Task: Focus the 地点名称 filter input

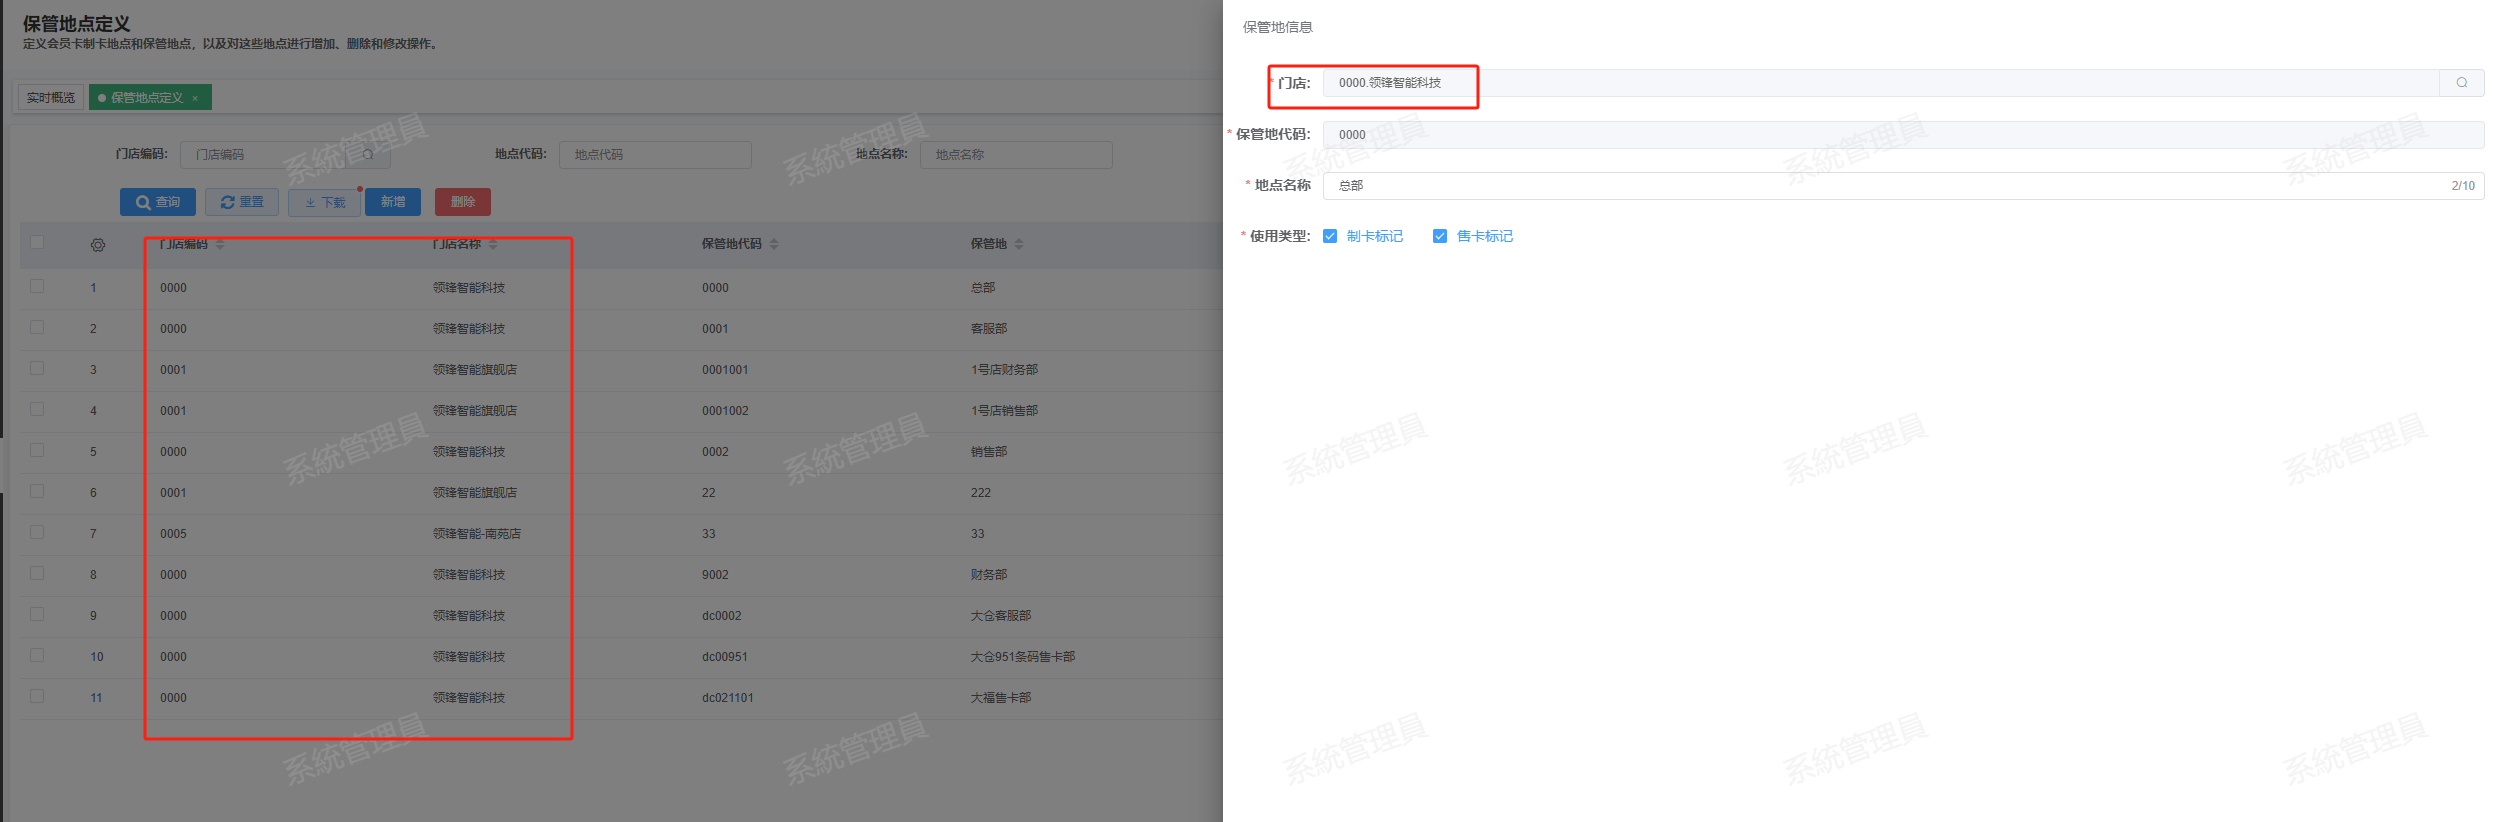Action: click(1016, 155)
